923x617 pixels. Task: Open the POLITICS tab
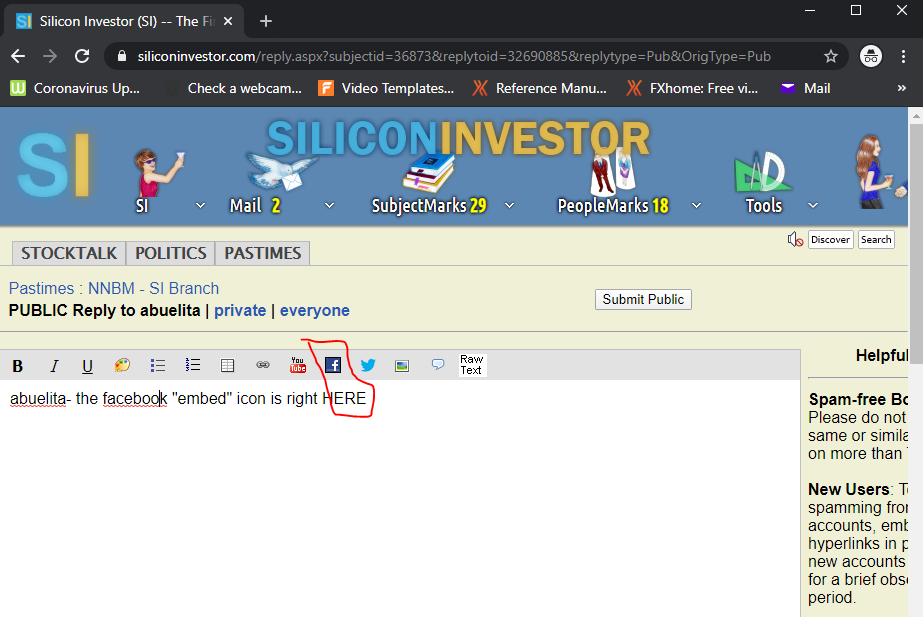pos(171,253)
